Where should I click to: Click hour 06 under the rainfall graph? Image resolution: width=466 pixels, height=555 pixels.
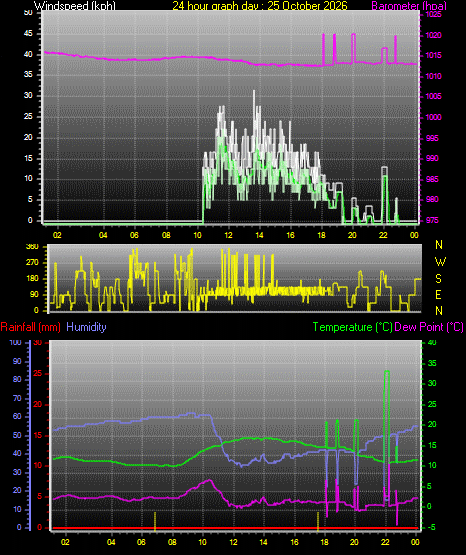point(141,542)
